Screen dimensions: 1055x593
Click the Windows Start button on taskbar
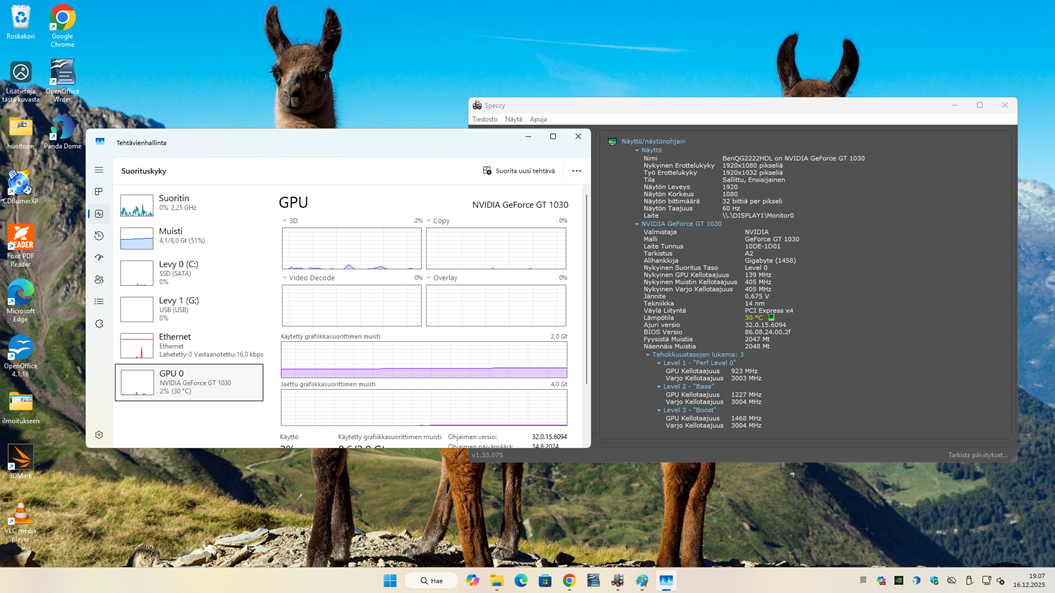(x=390, y=581)
